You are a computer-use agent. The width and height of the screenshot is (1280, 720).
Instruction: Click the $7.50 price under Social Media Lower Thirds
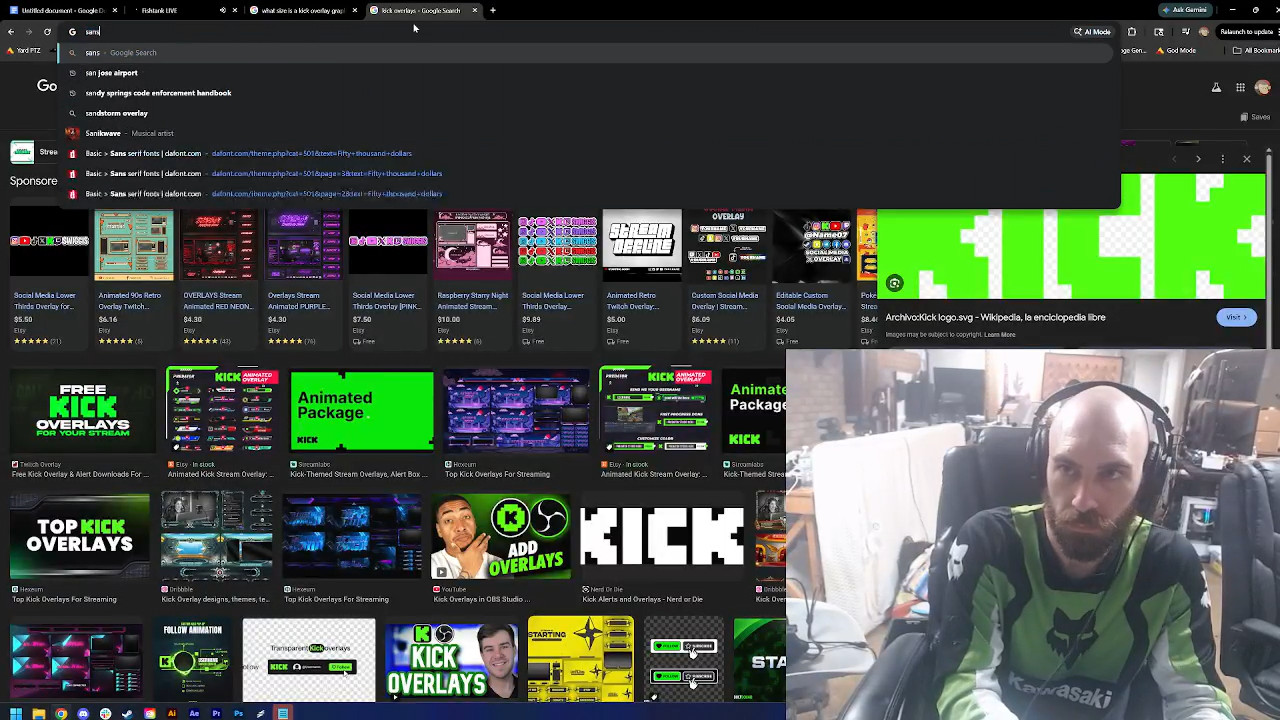pos(363,319)
